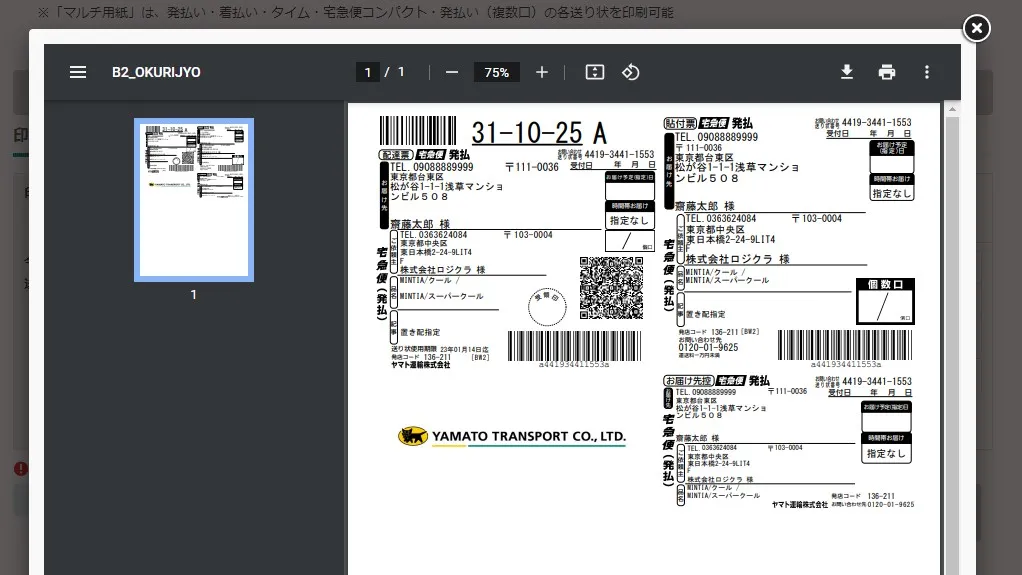Click the 31-10-25 A sorting code
The width and height of the screenshot is (1022, 575).
[x=538, y=132]
